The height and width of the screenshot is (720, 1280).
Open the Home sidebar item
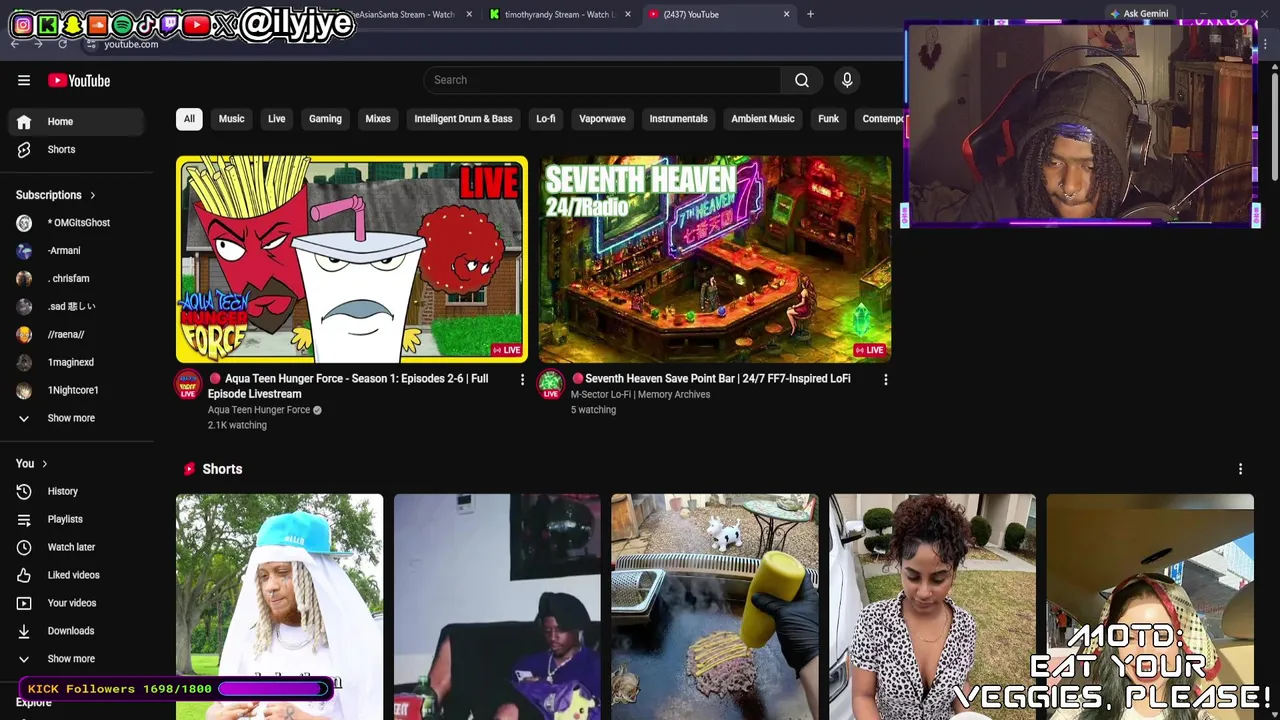click(x=77, y=121)
